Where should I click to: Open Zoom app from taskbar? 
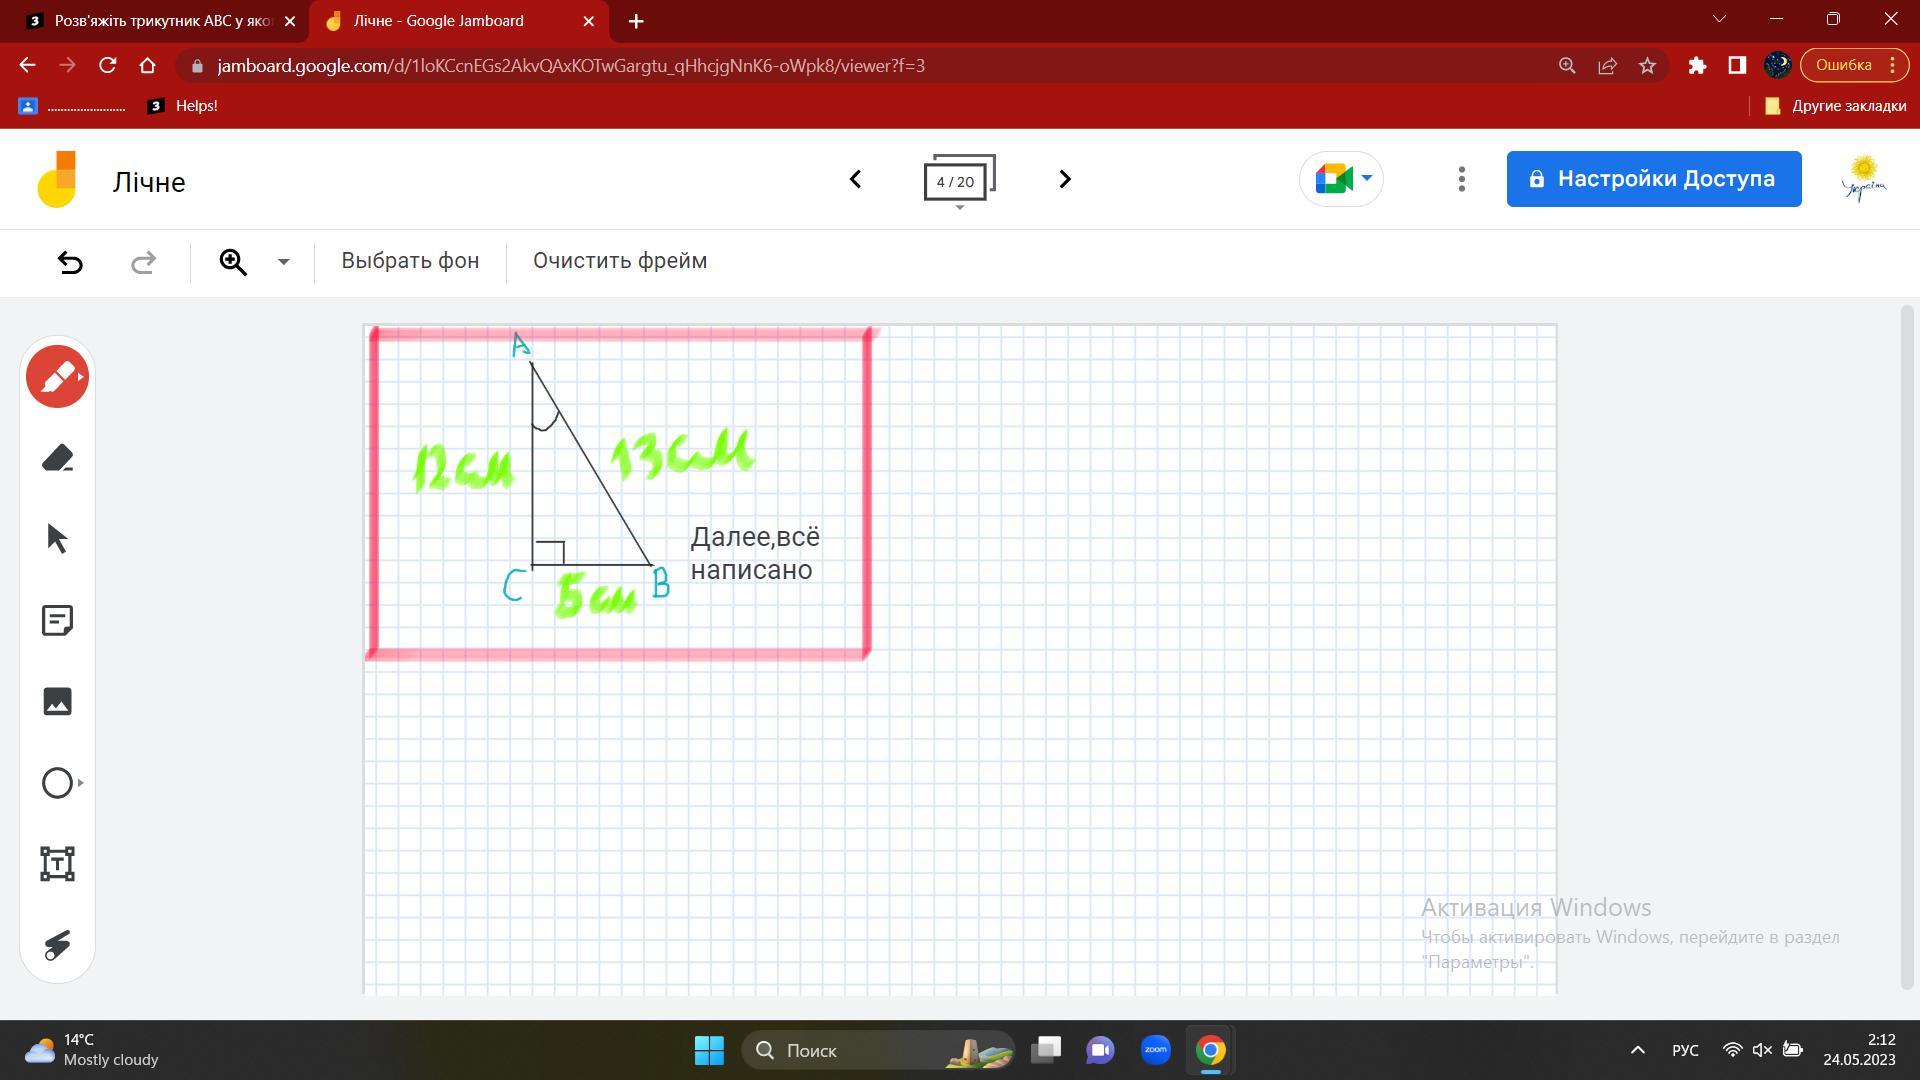(x=1155, y=1050)
